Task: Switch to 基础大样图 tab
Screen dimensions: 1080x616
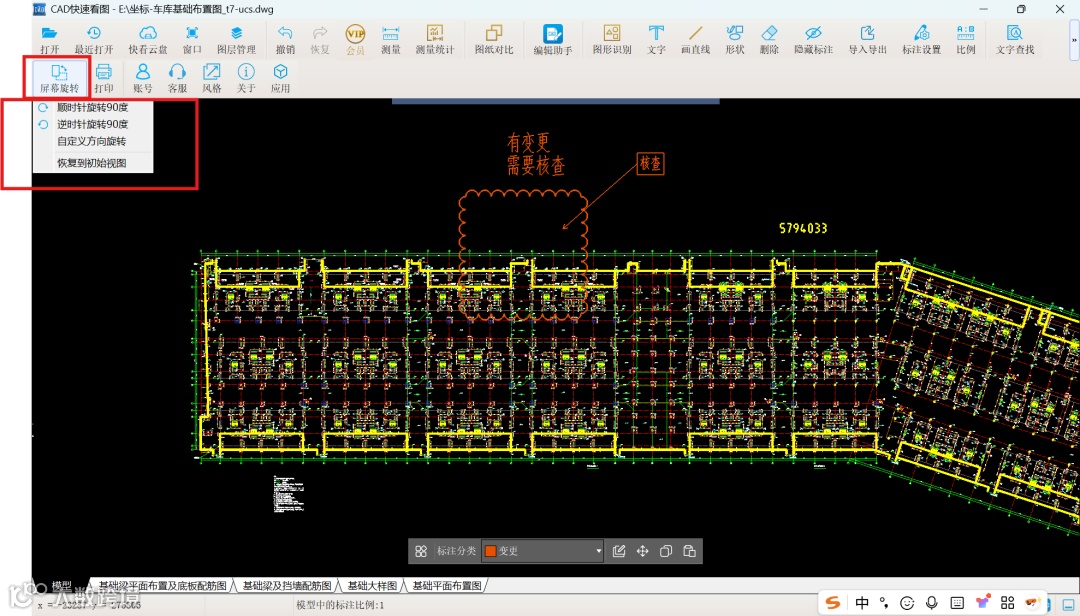Action: click(x=372, y=586)
